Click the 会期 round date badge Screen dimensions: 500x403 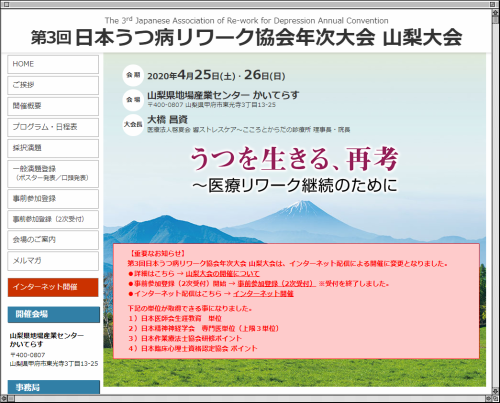(x=133, y=75)
